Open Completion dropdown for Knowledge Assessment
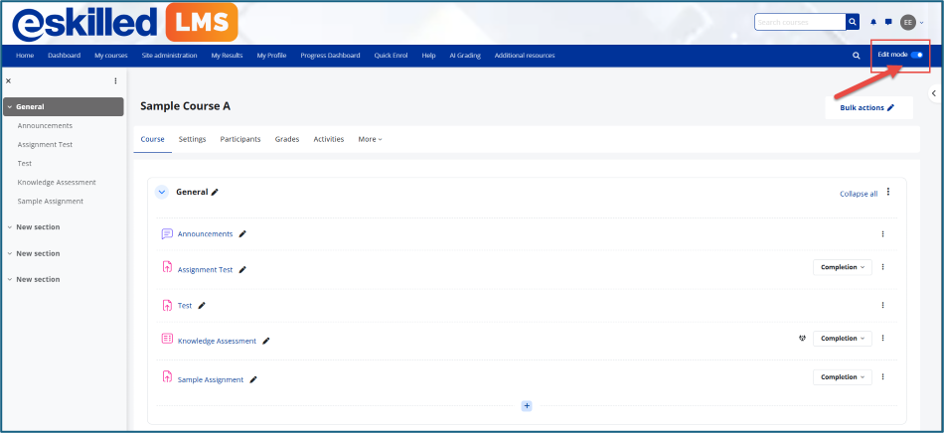 (x=842, y=338)
